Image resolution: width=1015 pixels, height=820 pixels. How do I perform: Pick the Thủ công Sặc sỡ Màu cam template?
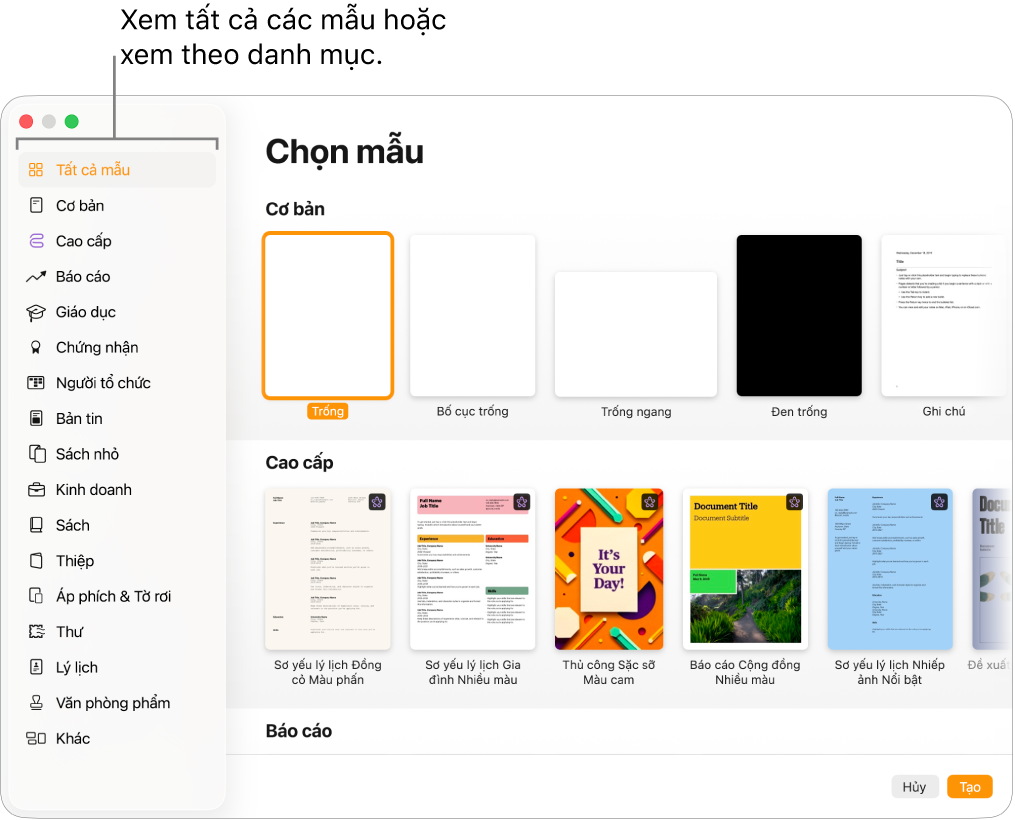608,569
